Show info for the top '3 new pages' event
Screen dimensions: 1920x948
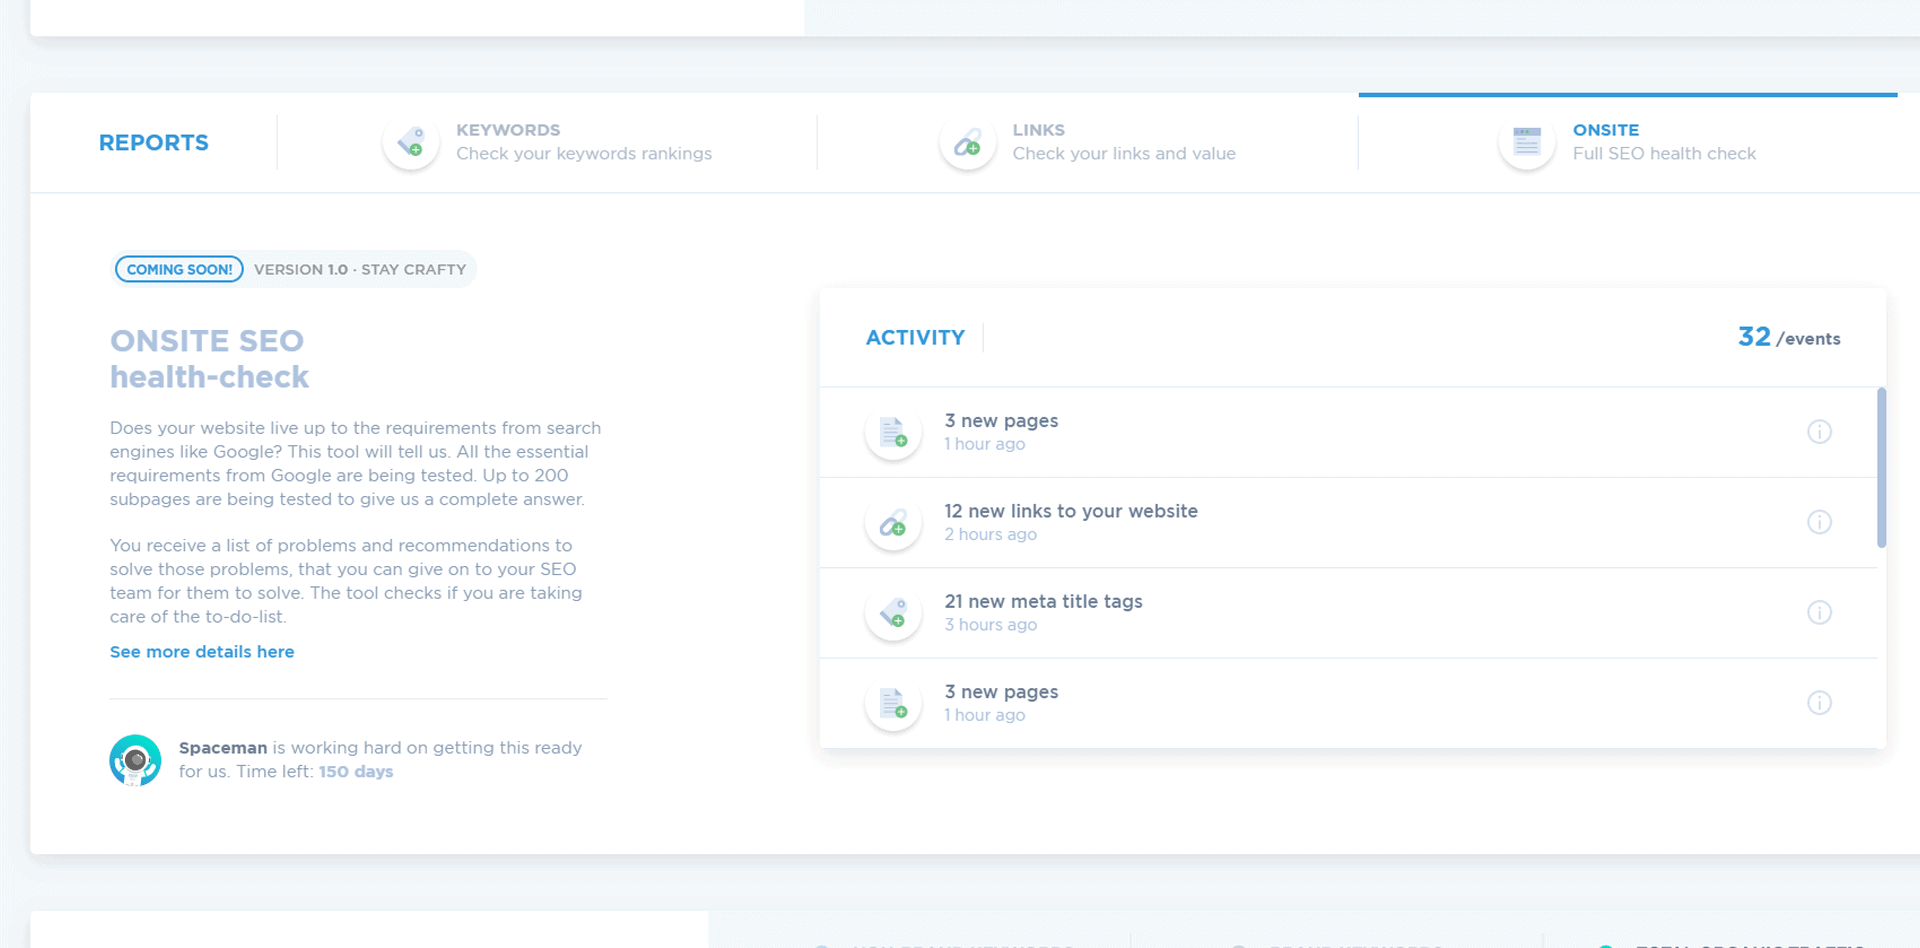(1819, 432)
